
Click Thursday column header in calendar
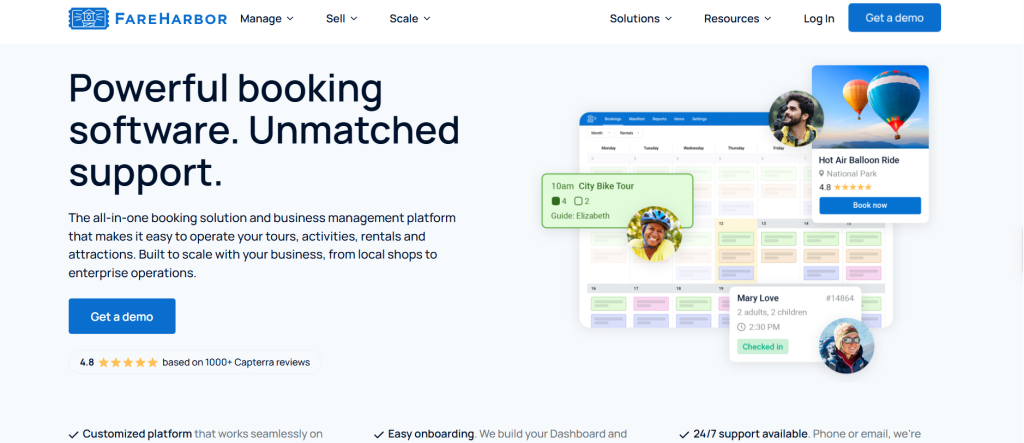[x=736, y=148]
